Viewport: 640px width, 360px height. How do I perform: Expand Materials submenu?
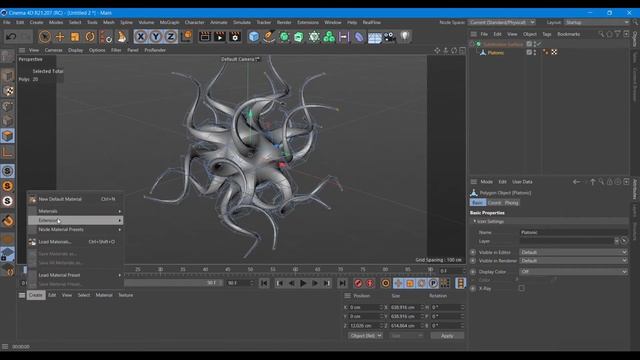click(75, 211)
